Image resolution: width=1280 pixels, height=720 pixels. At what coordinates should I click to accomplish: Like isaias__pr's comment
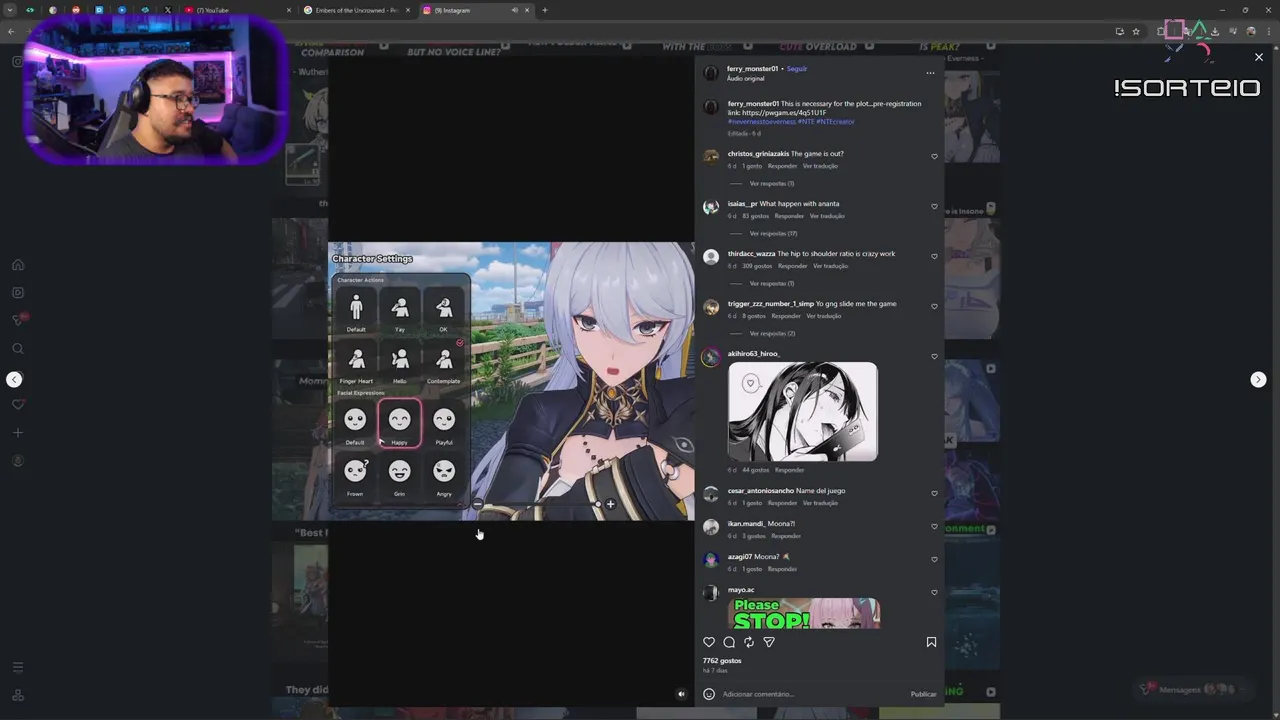click(x=935, y=206)
